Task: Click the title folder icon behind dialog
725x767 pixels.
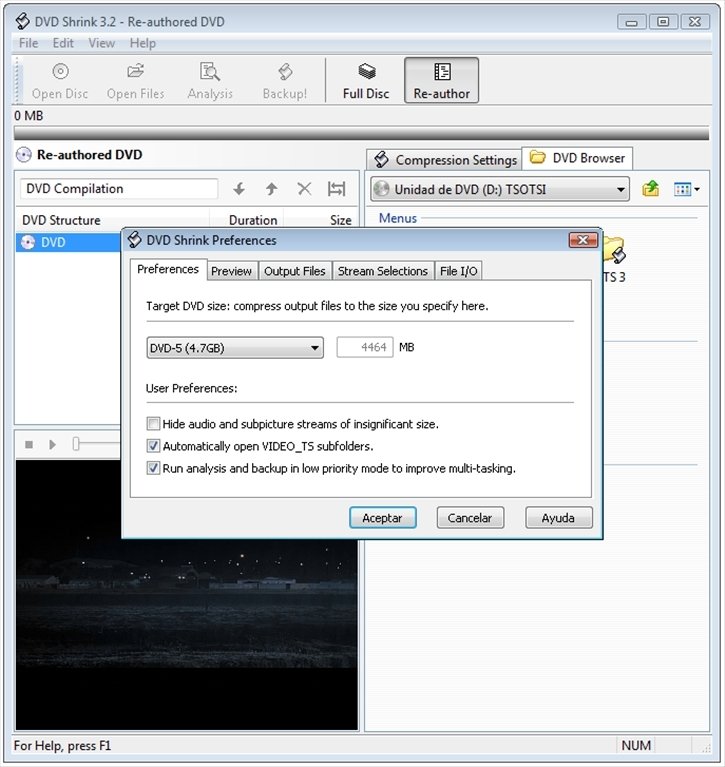Action: click(x=614, y=249)
